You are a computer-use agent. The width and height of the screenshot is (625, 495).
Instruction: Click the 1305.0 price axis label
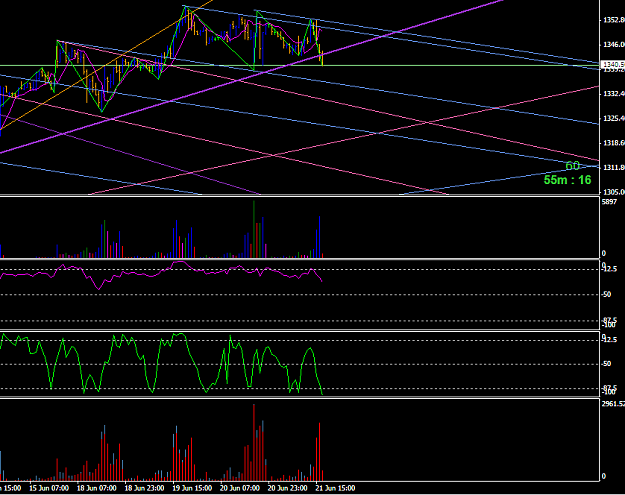click(x=614, y=192)
